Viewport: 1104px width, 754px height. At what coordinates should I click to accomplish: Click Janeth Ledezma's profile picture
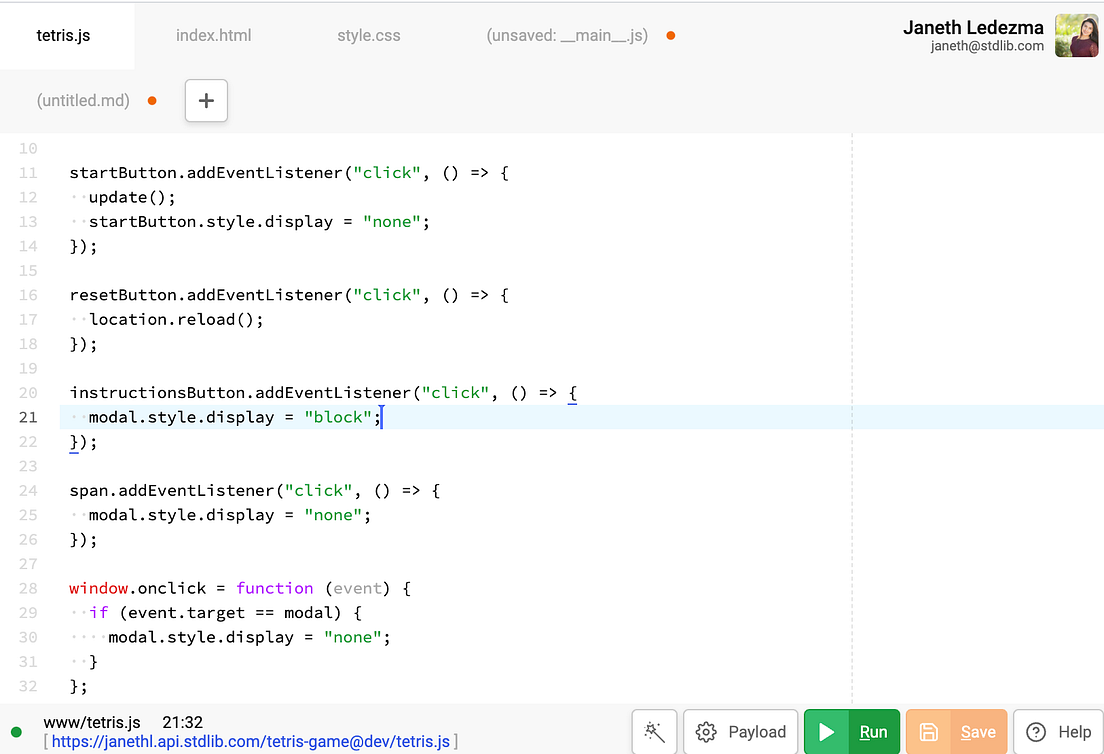point(1076,36)
